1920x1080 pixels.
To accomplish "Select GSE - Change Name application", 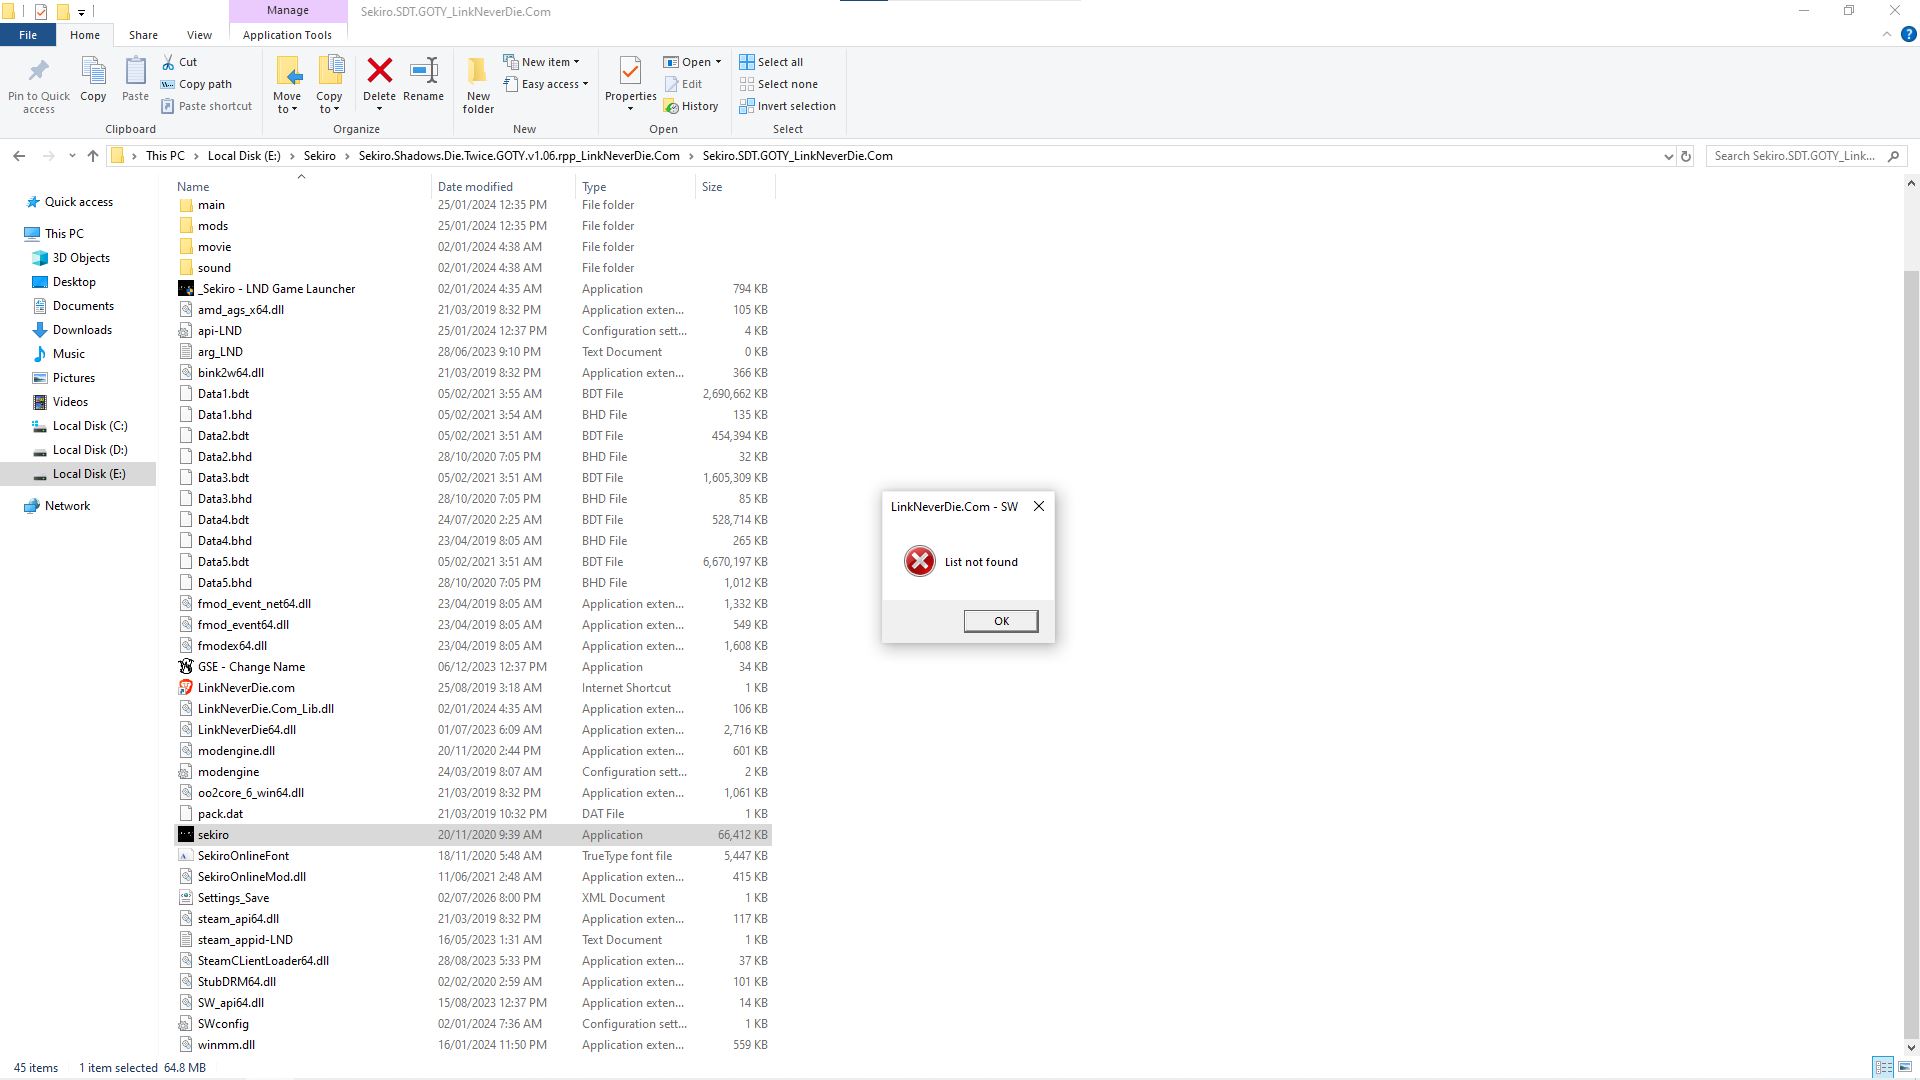I will point(251,667).
